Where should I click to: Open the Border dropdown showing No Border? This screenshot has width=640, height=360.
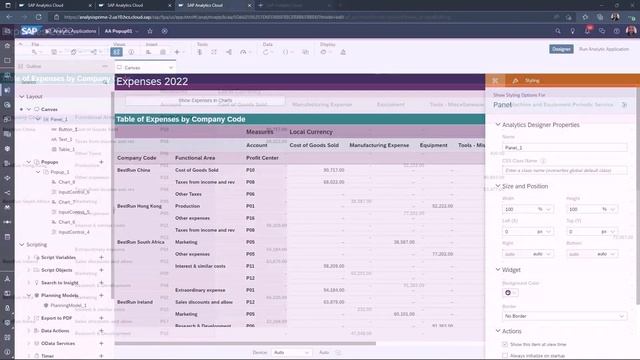564,316
